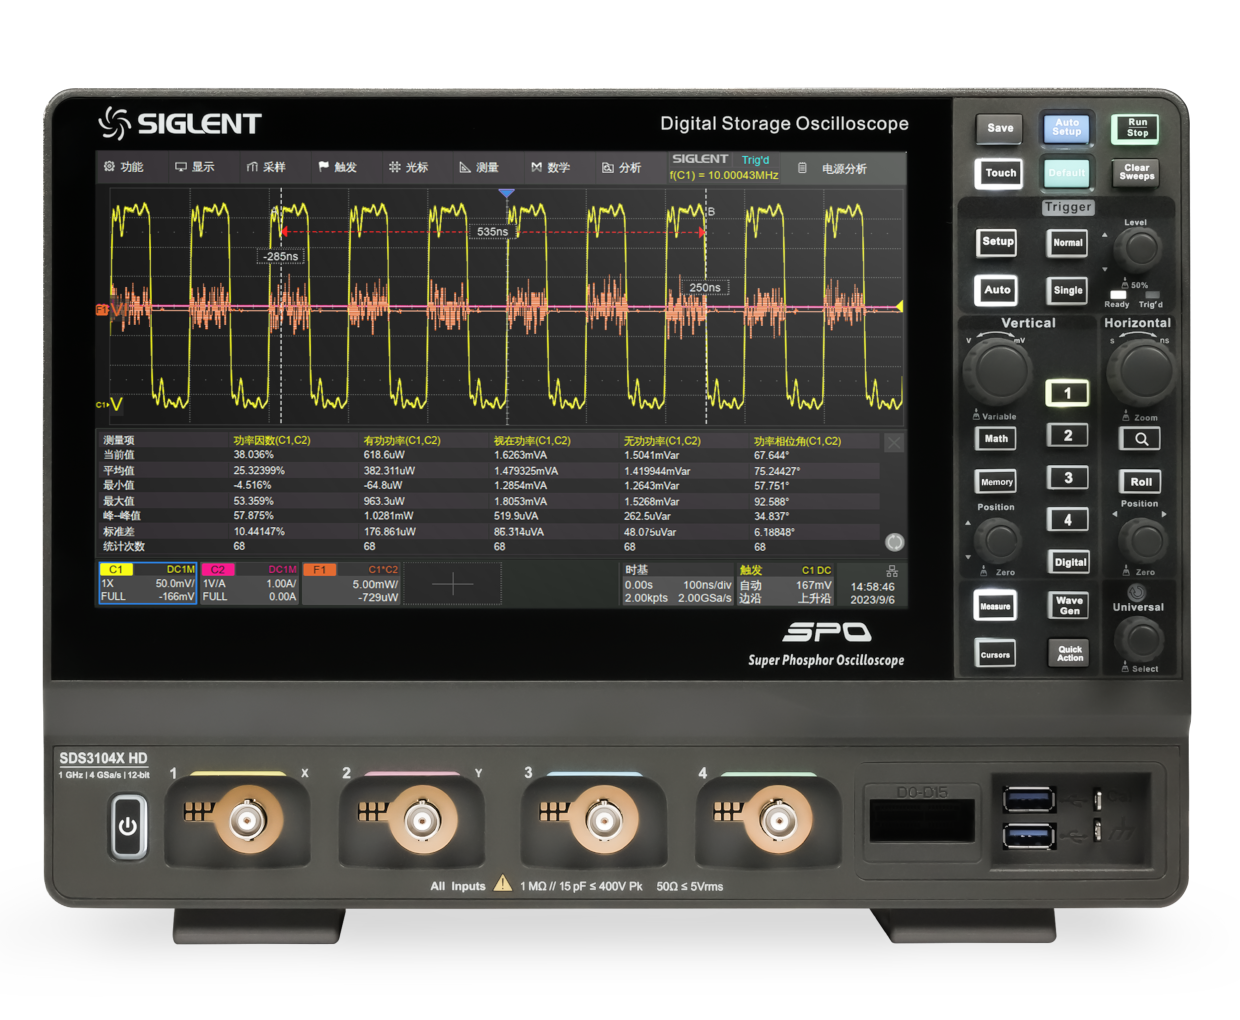Image resolution: width=1240 pixels, height=1020 pixels.
Task: Click the 有功功率(C1,C2) column header
Action: point(402,440)
